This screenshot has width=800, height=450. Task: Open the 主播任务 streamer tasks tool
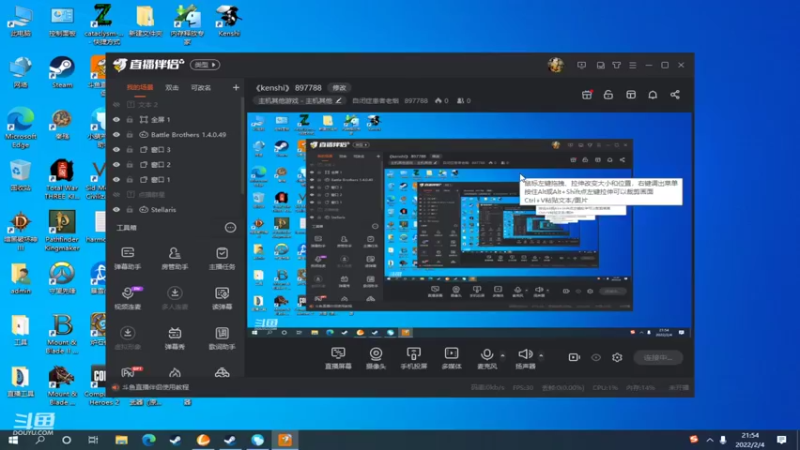click(222, 258)
